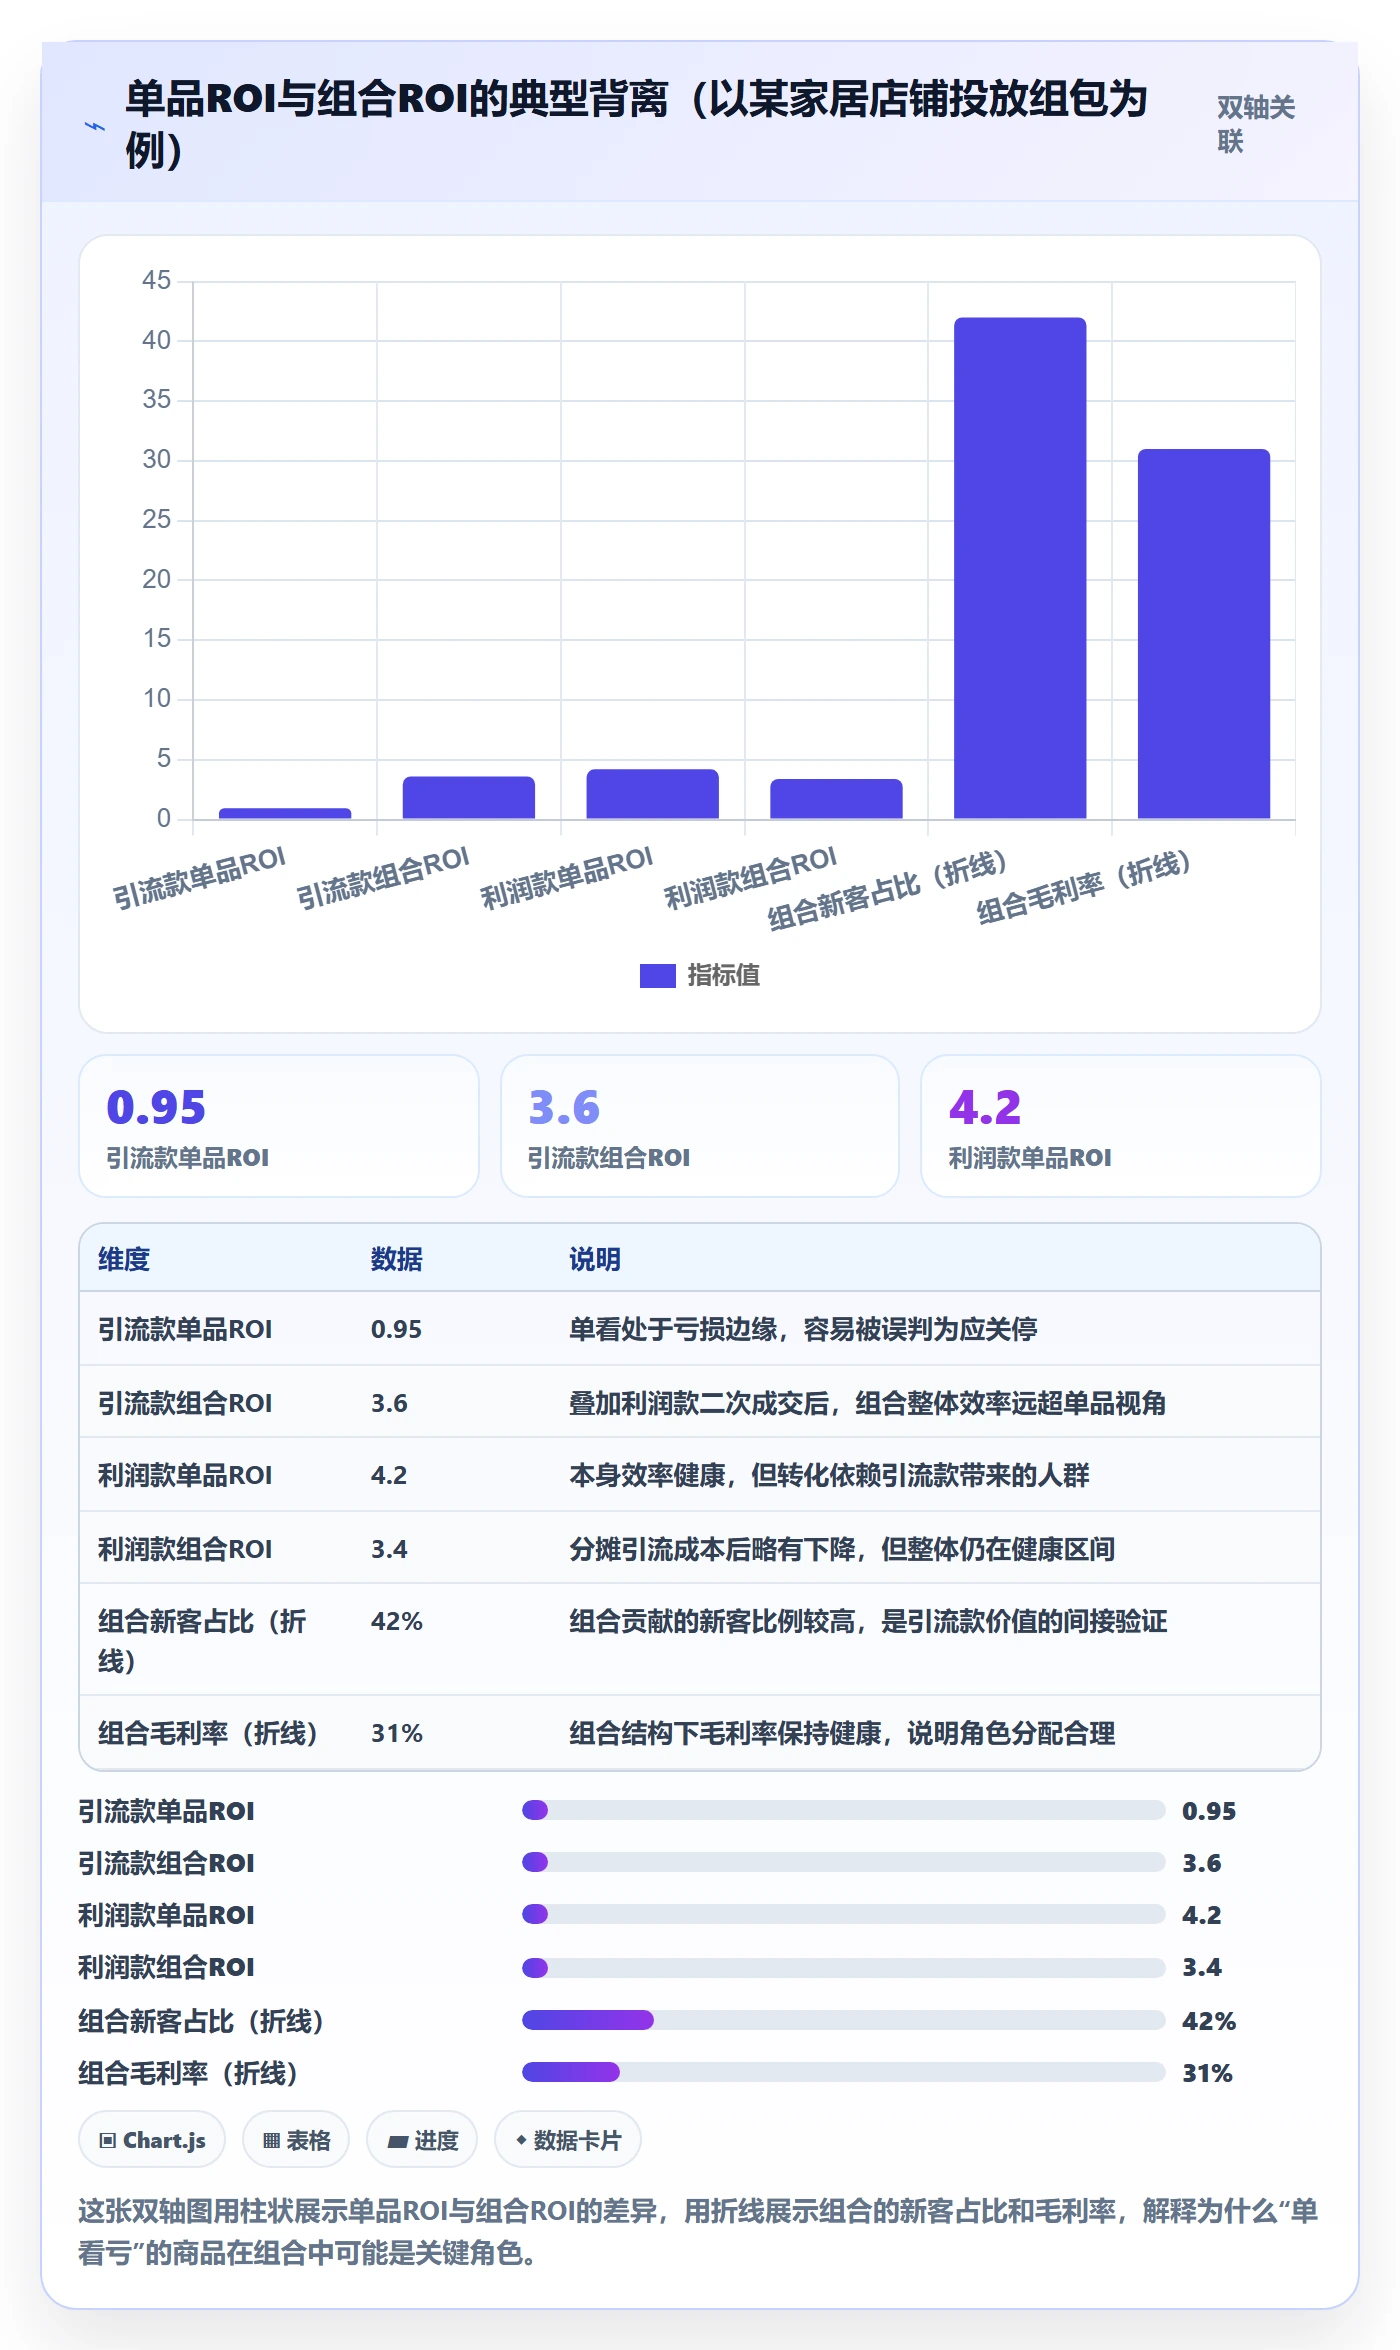Click the lightning icon beside the title
Screen dimensions: 1400x2350
pos(95,126)
